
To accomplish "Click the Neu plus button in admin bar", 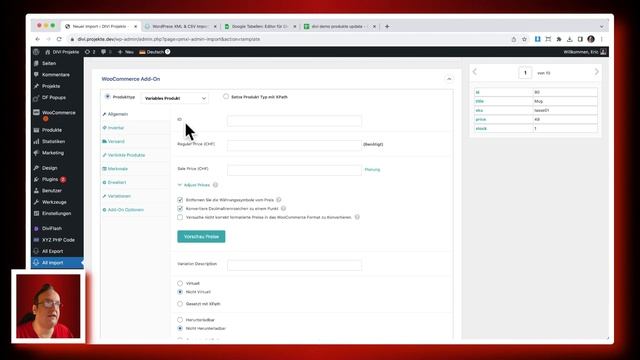I will click(126, 52).
